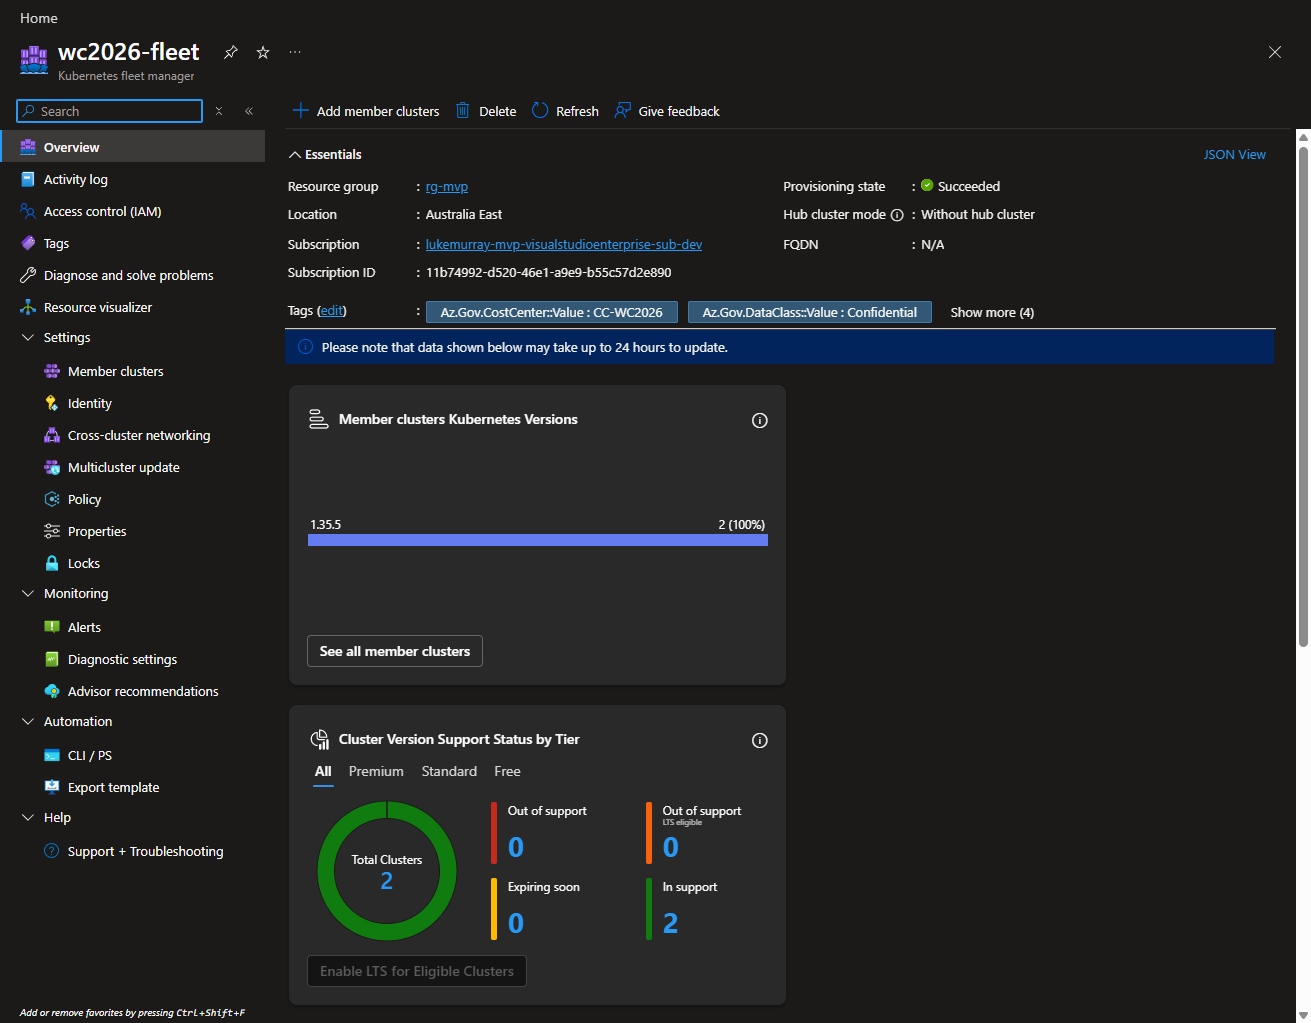Select the Overview menu item
This screenshot has height=1023, width=1311.
[132, 147]
